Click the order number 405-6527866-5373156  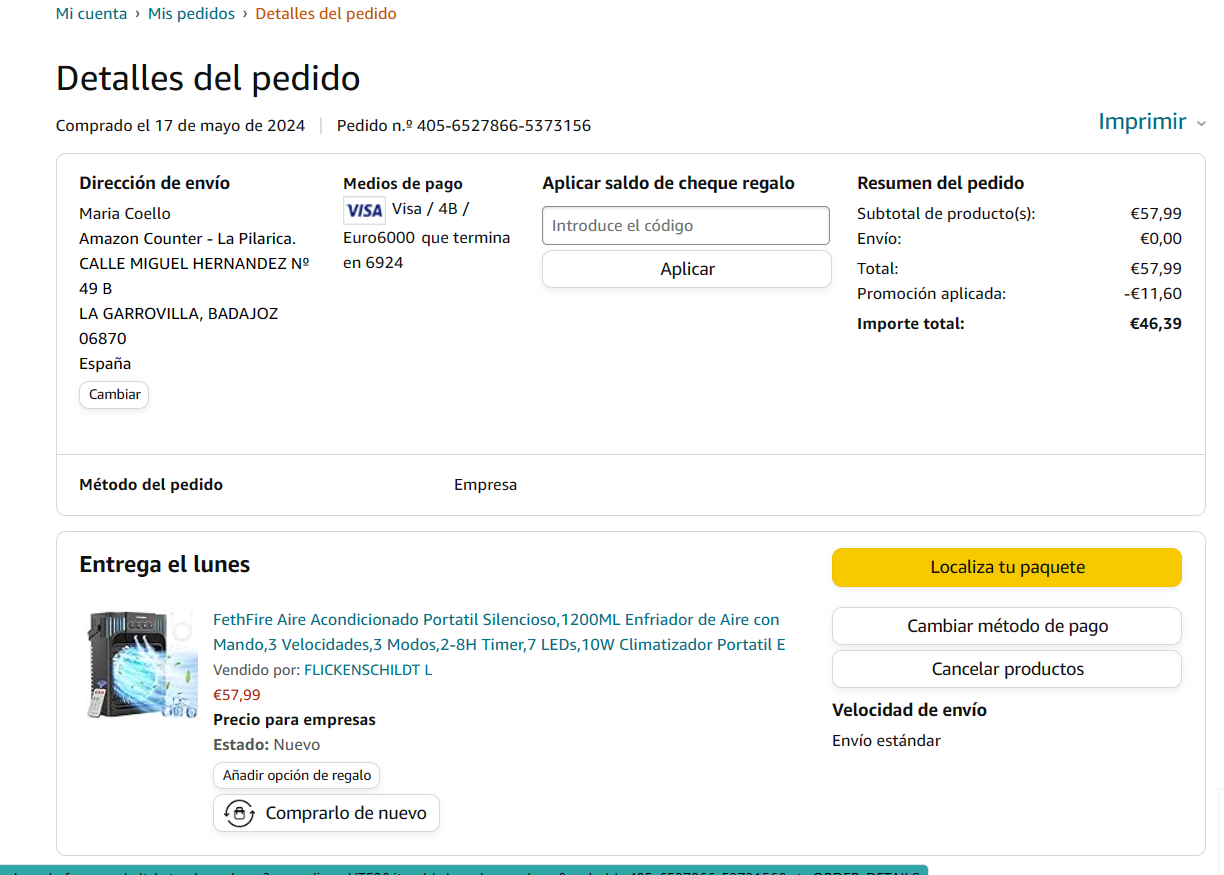pos(503,126)
